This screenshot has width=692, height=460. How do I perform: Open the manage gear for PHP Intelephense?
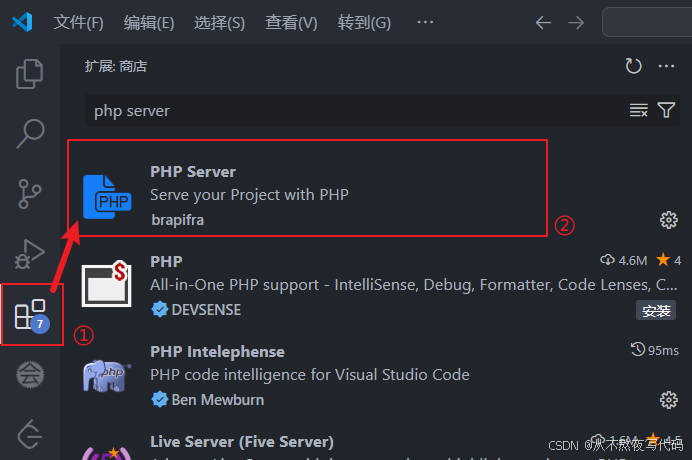(668, 400)
